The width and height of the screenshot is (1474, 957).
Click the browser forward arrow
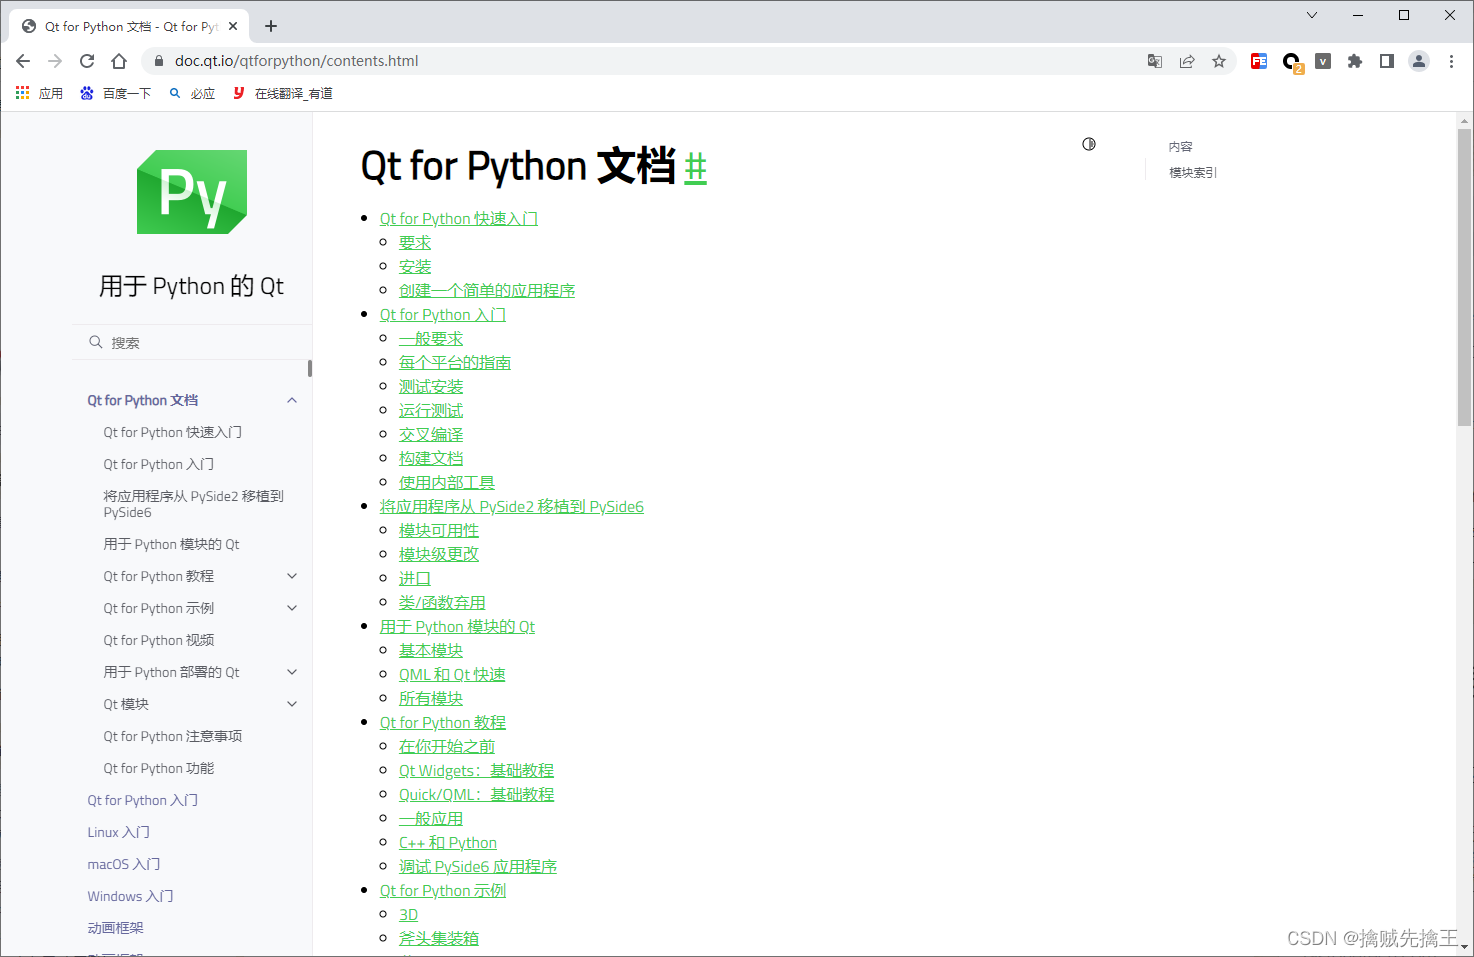tap(55, 61)
